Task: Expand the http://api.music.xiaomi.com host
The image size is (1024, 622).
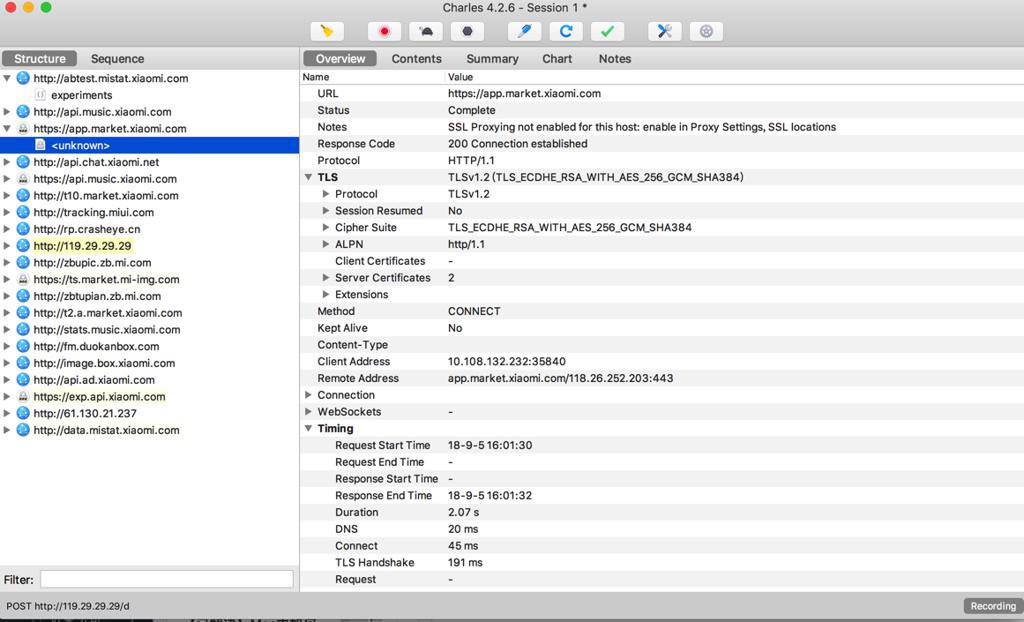Action: point(7,112)
